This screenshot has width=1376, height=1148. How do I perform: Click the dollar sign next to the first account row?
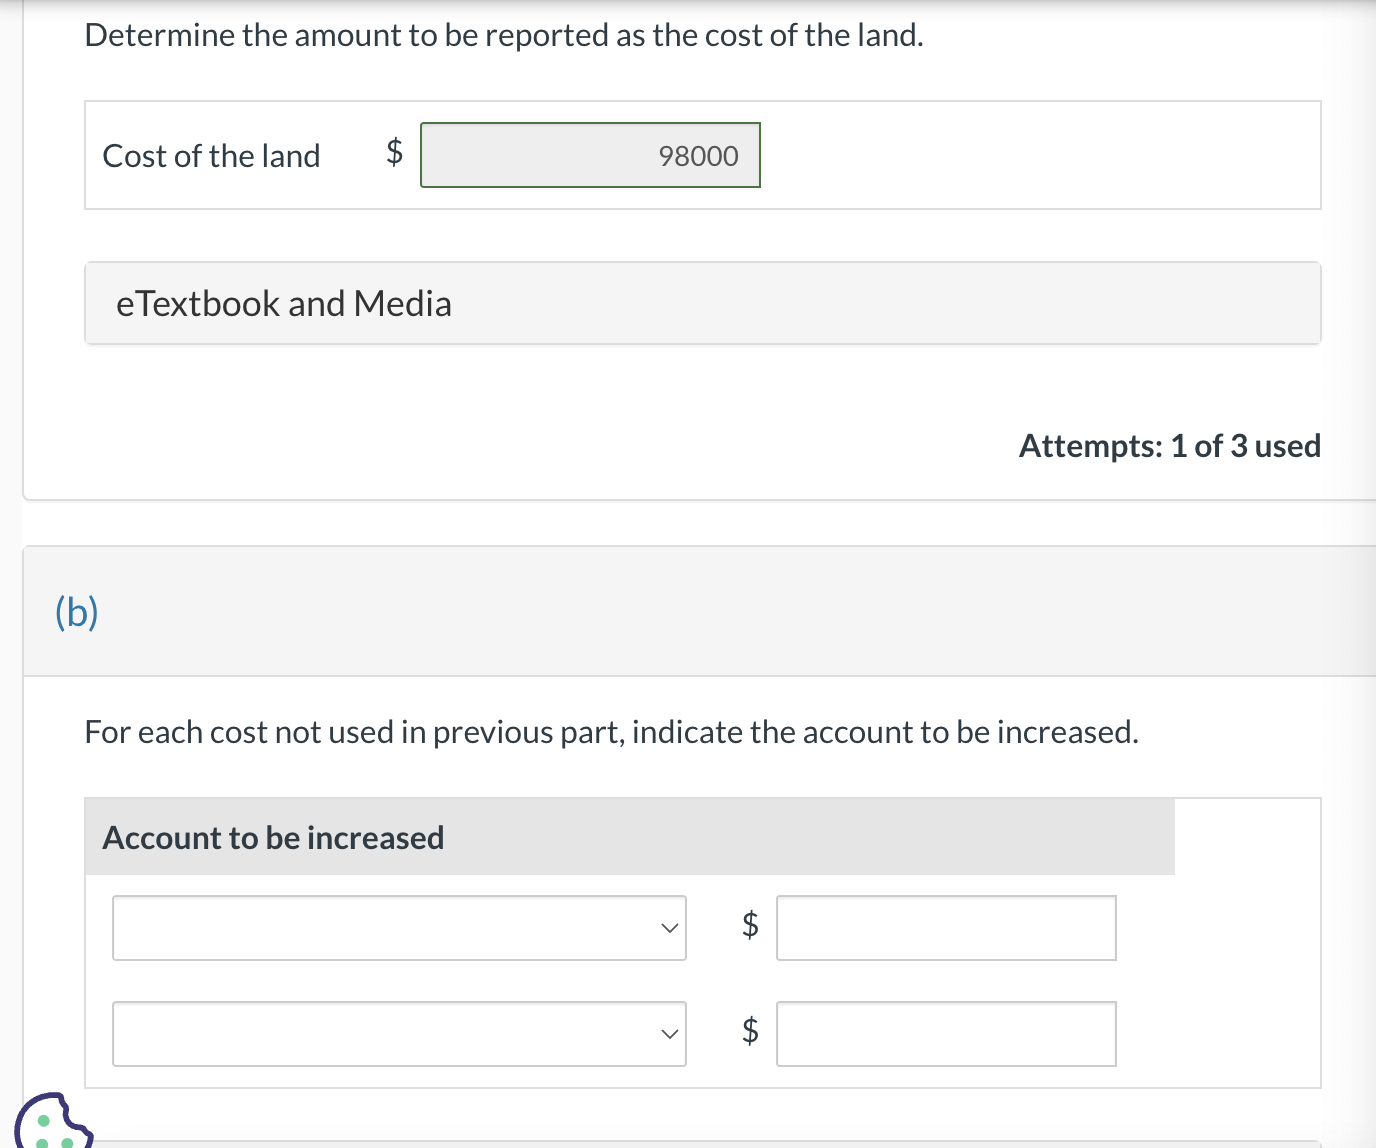(x=749, y=926)
